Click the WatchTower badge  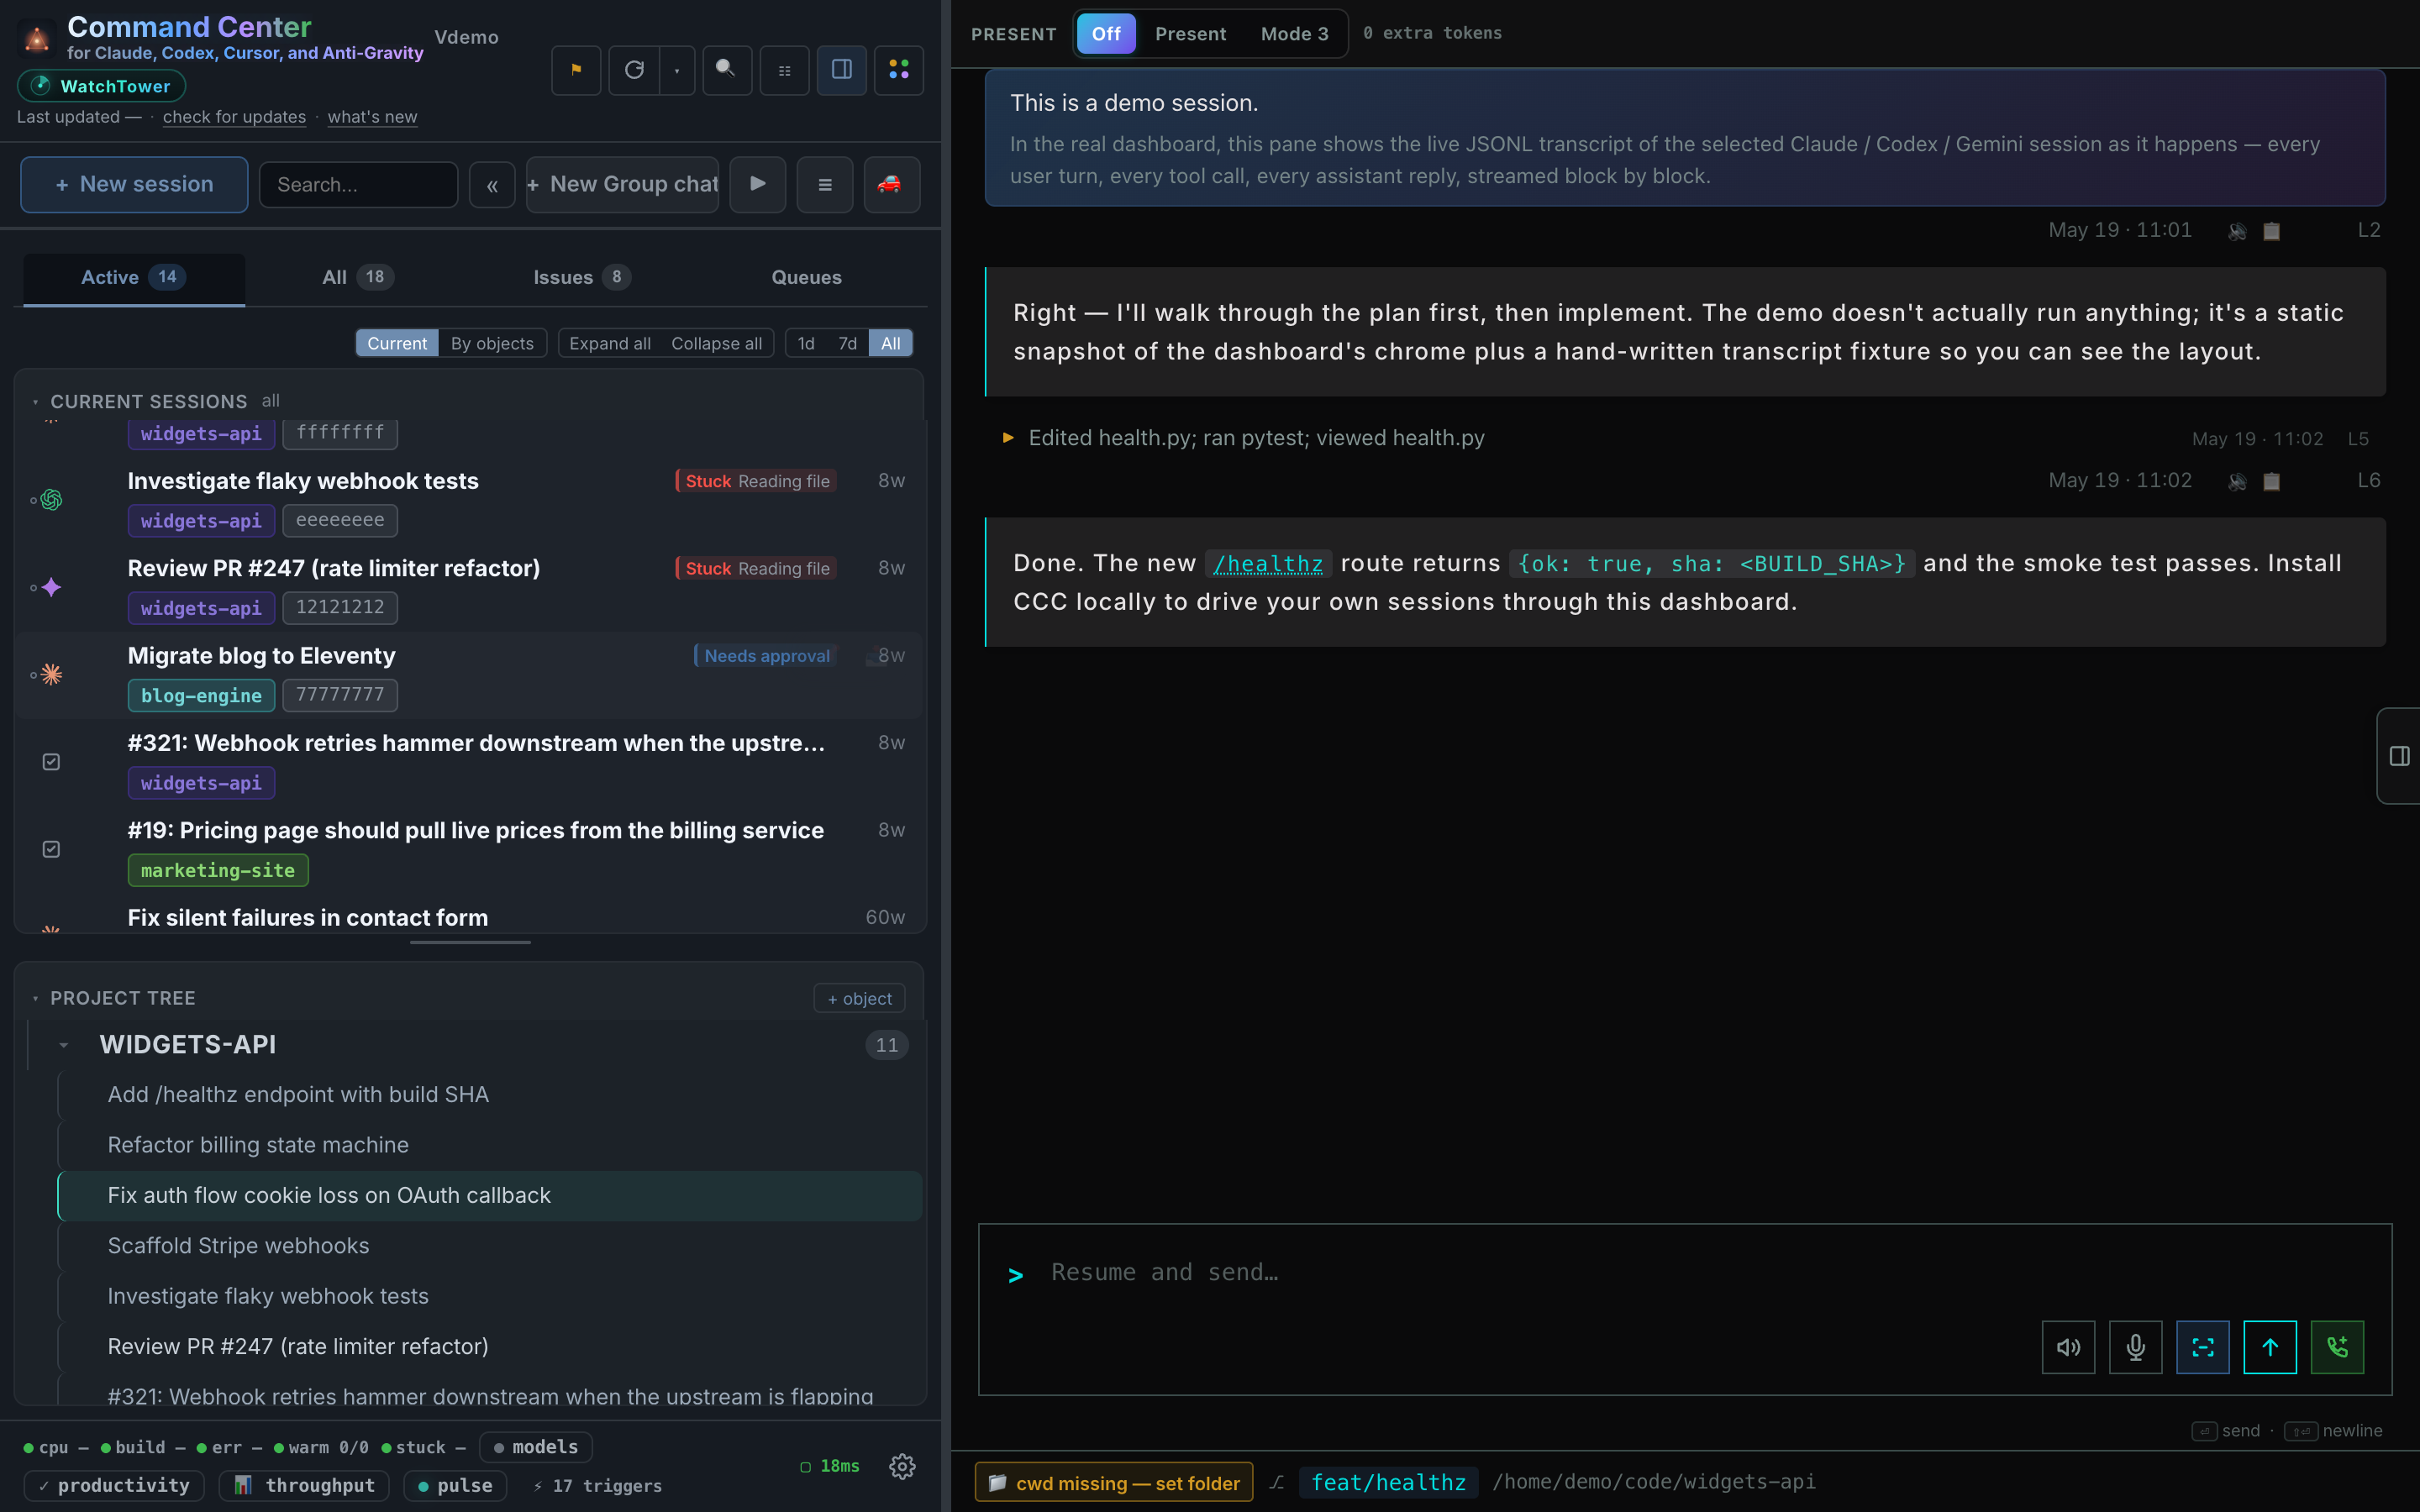pyautogui.click(x=102, y=86)
